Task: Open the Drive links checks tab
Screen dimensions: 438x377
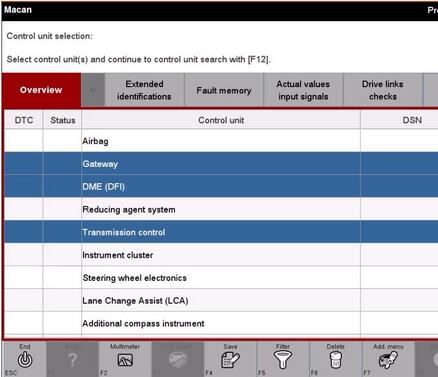Action: point(383,90)
